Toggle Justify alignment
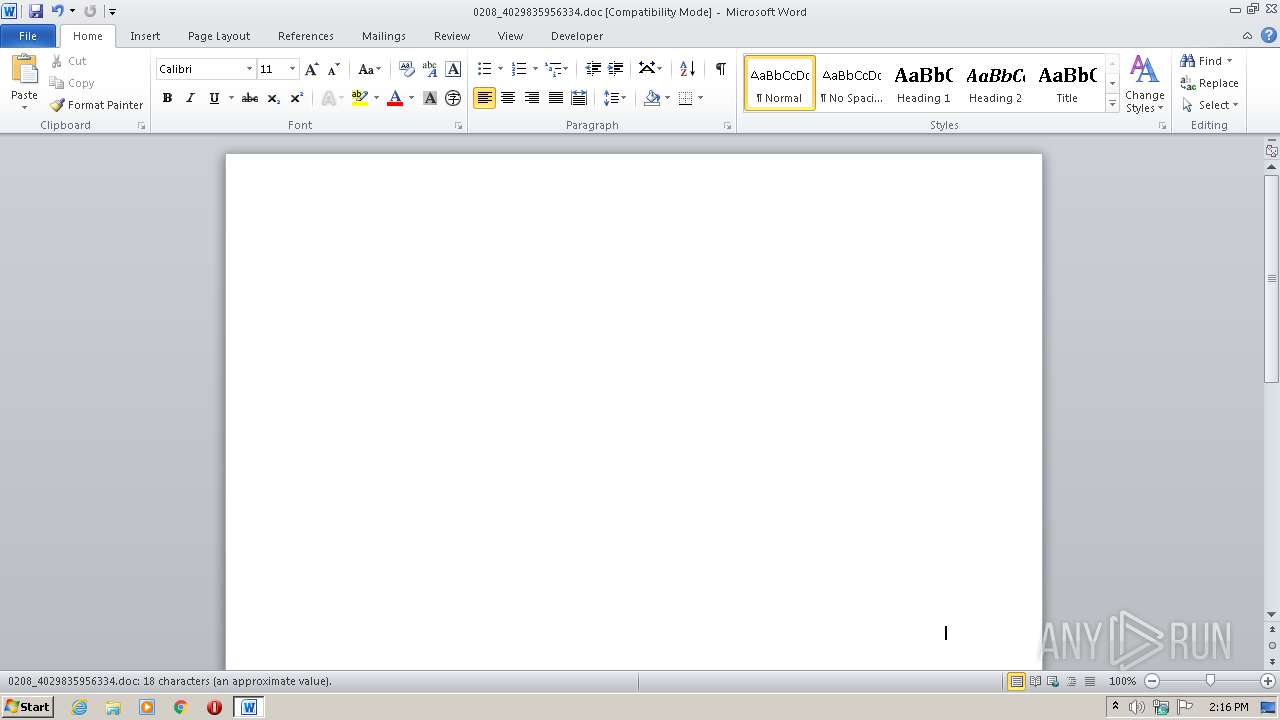The height and width of the screenshot is (720, 1280). (555, 98)
